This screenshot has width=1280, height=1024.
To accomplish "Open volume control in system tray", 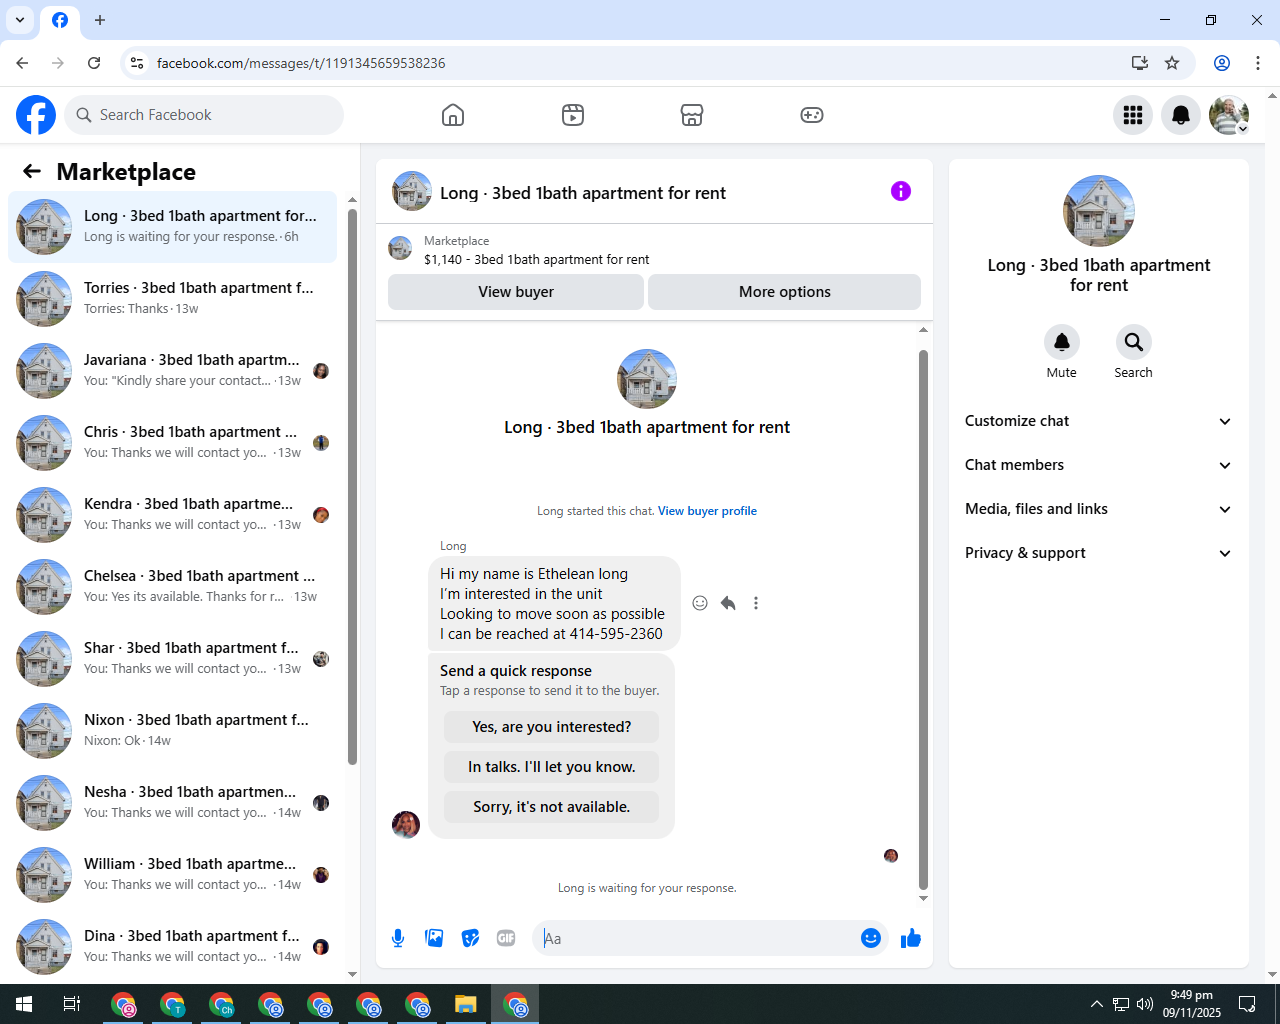I will (1145, 1004).
